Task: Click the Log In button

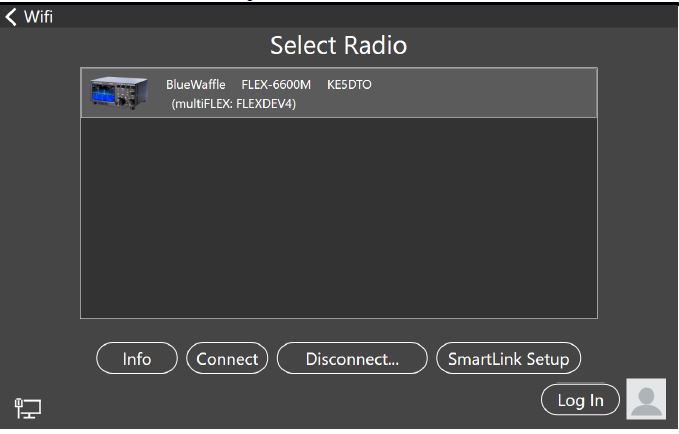Action: coord(580,400)
